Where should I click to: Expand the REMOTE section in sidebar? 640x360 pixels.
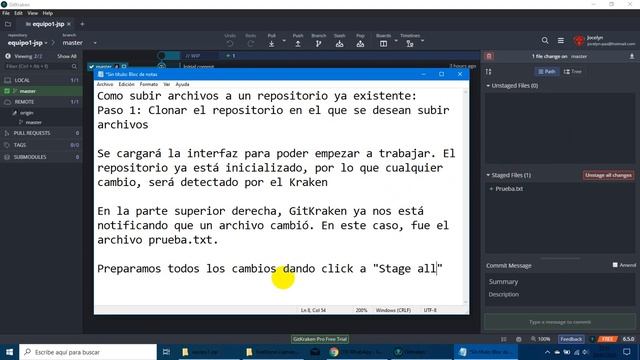tap(41, 102)
